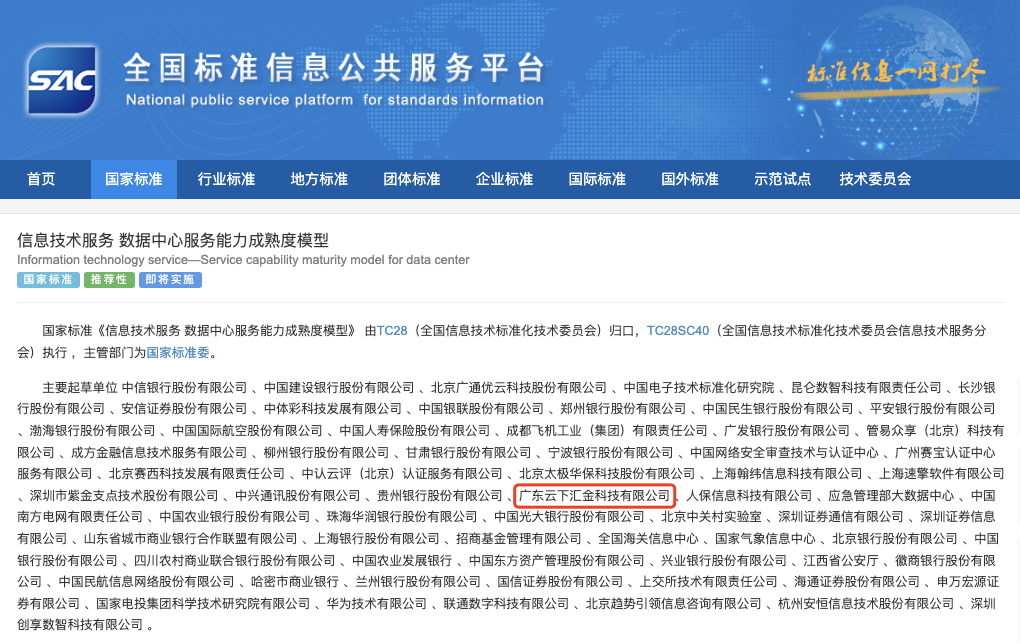Click the text 北京广通优云科技股份有限公司
Image resolution: width=1020 pixels, height=643 pixels.
point(518,388)
